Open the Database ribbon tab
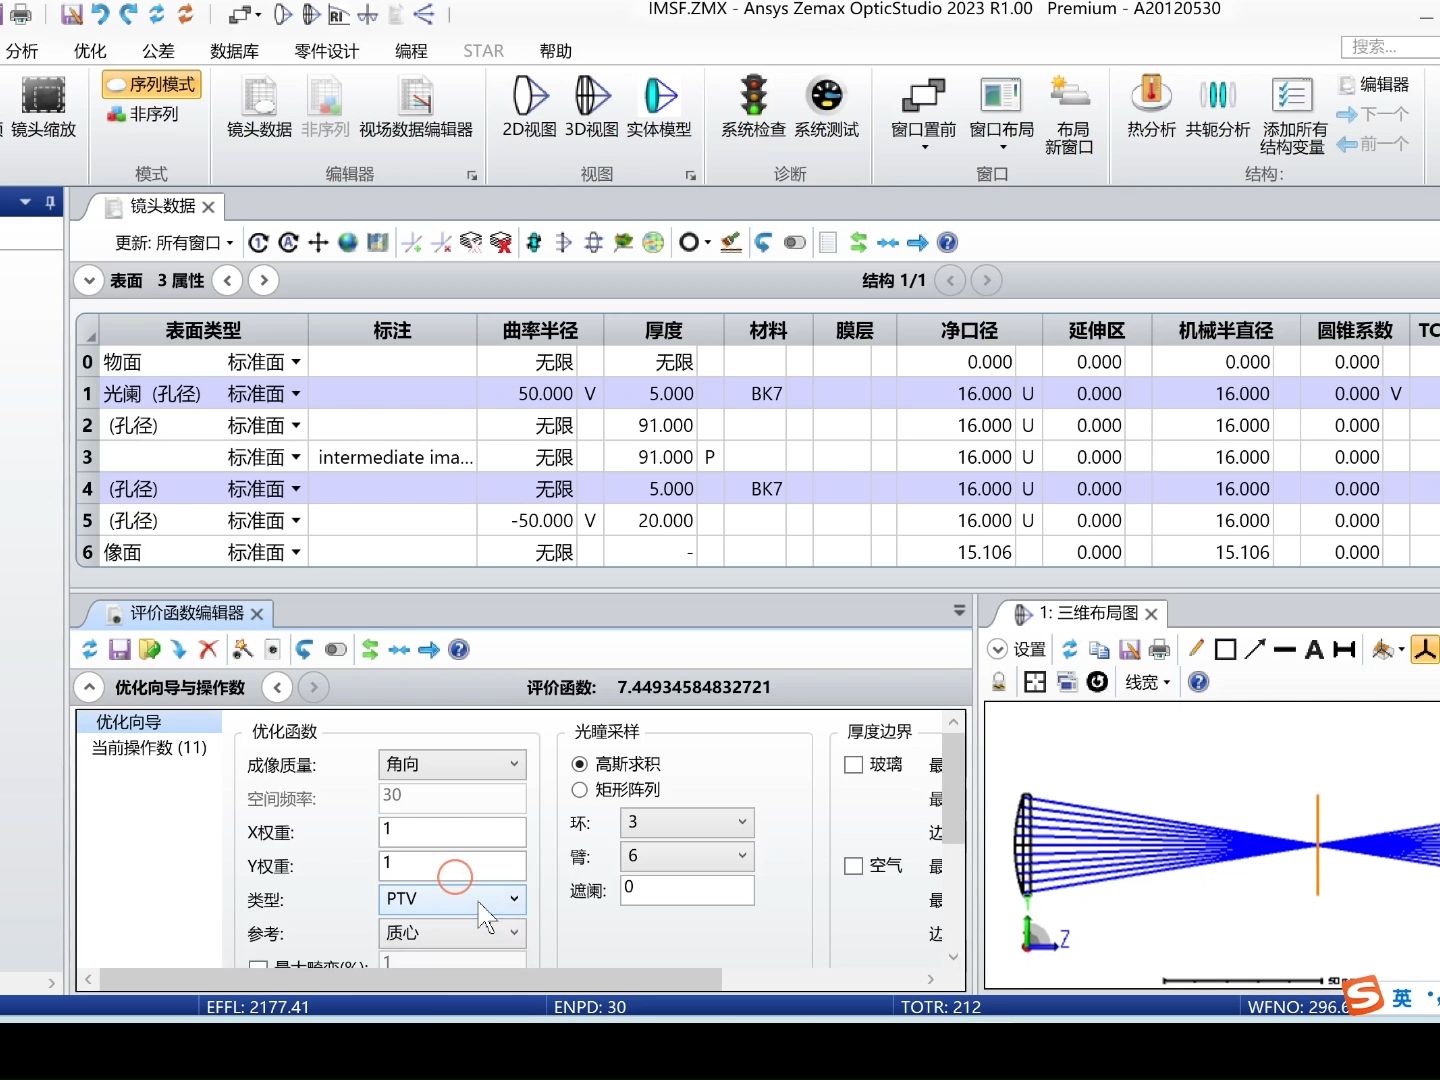The height and width of the screenshot is (1080, 1440). pos(235,51)
